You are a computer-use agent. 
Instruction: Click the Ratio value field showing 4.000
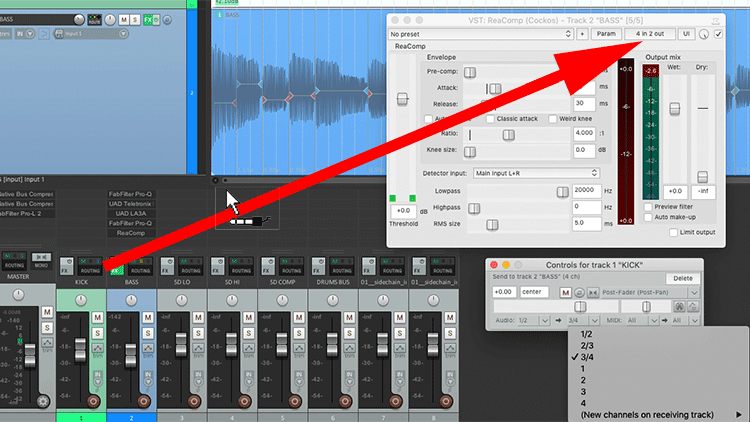(x=584, y=134)
